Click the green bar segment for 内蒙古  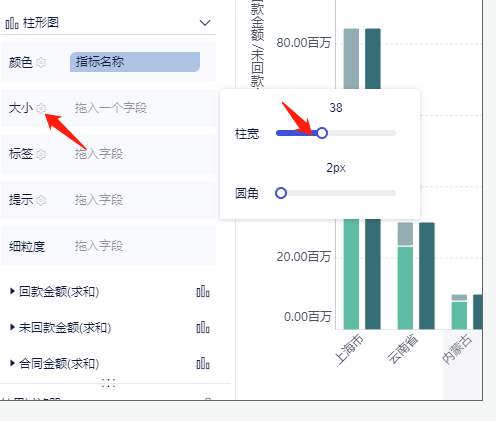pyautogui.click(x=459, y=315)
